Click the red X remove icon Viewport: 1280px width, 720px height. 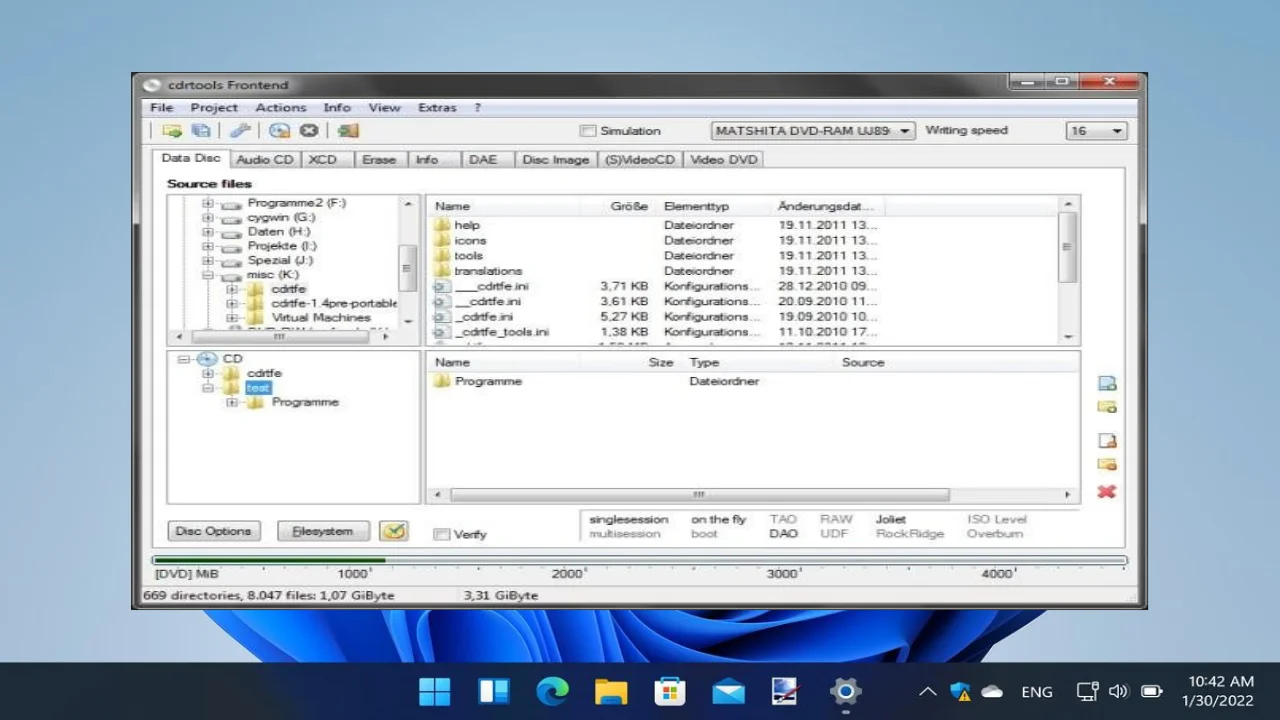[1107, 492]
